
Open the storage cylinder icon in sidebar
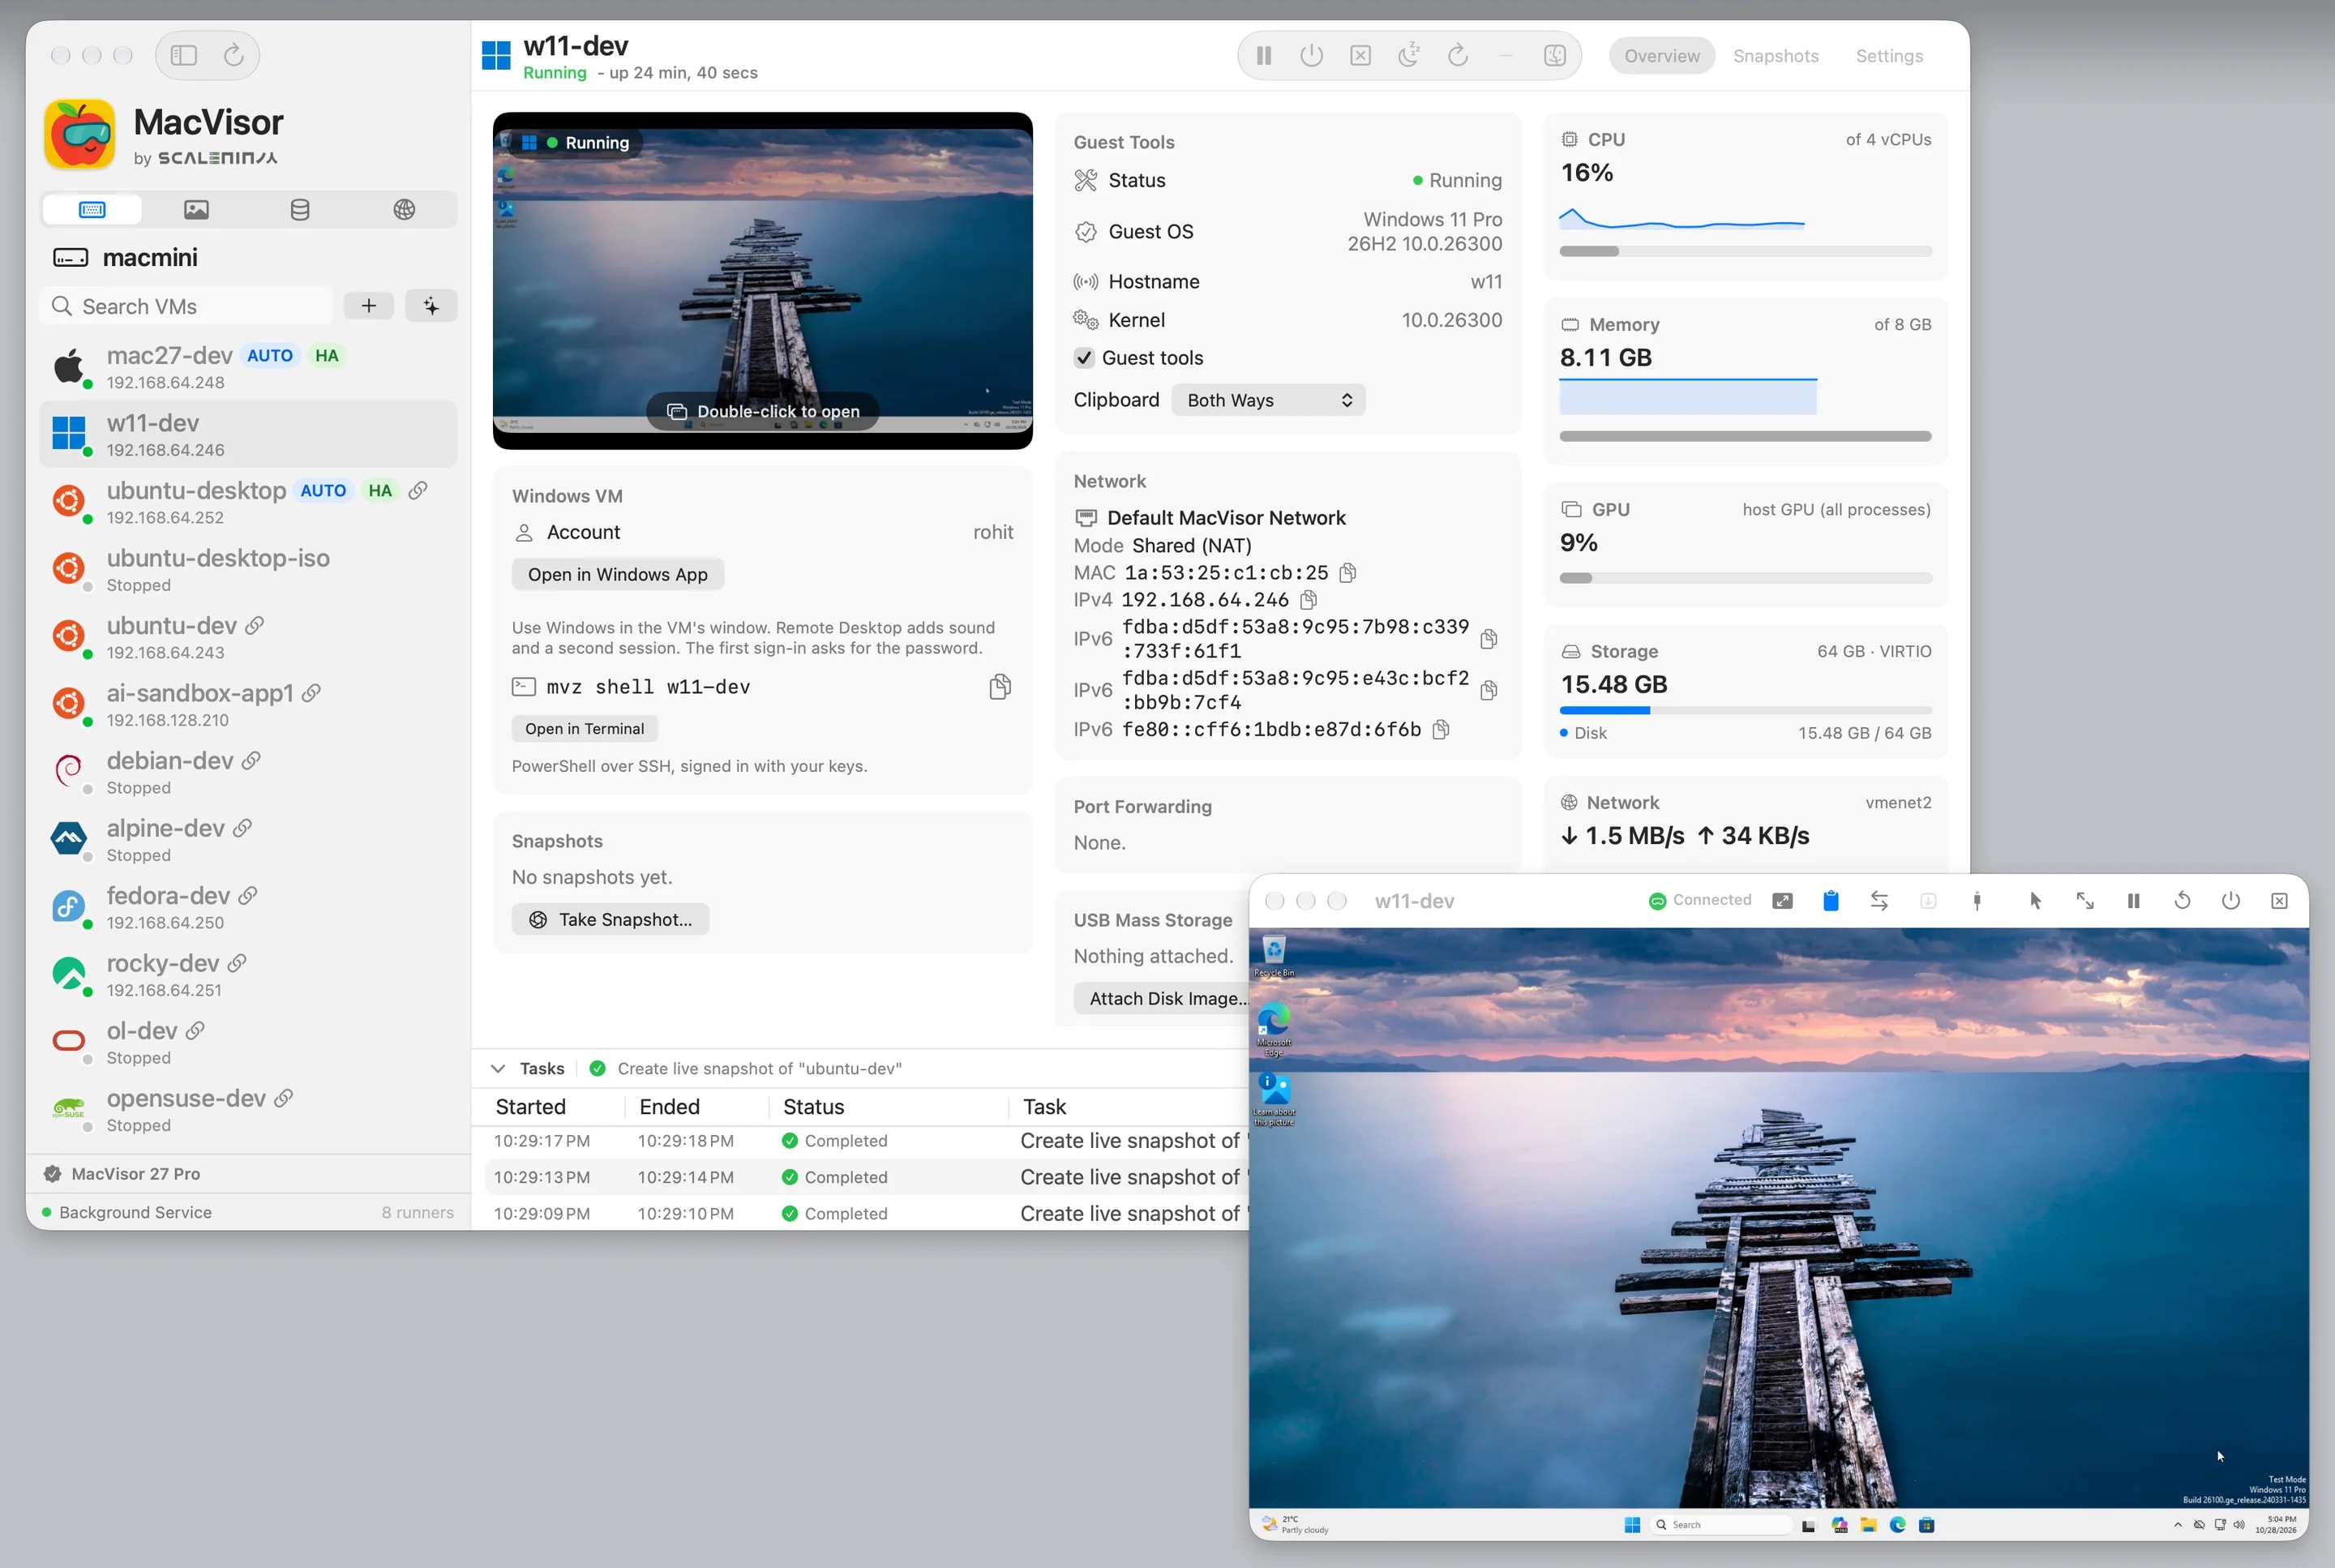pos(299,209)
